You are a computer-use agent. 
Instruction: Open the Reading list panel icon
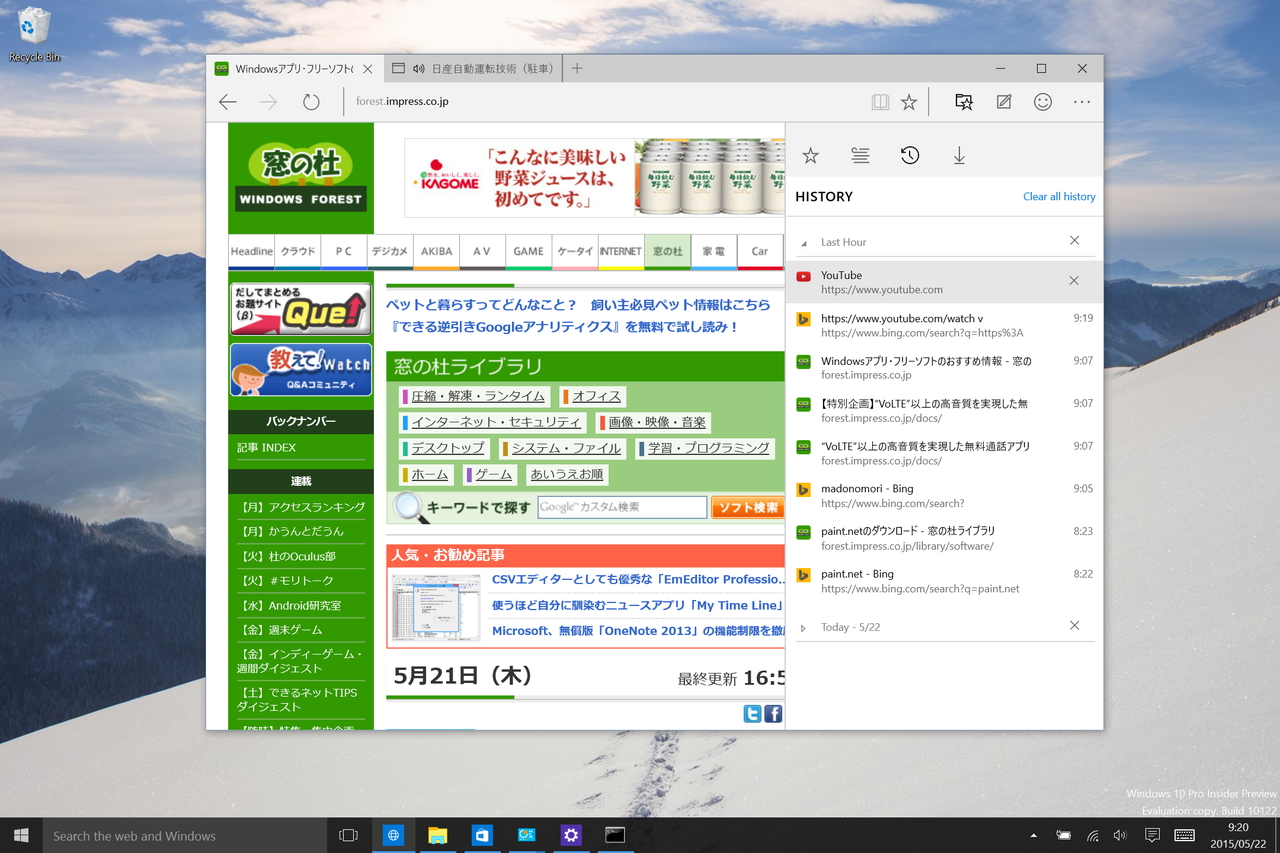click(x=859, y=155)
